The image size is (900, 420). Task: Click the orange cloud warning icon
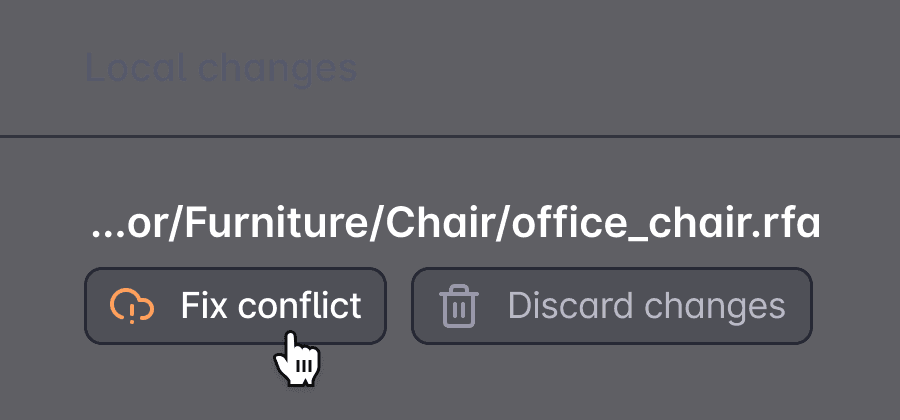click(x=132, y=306)
